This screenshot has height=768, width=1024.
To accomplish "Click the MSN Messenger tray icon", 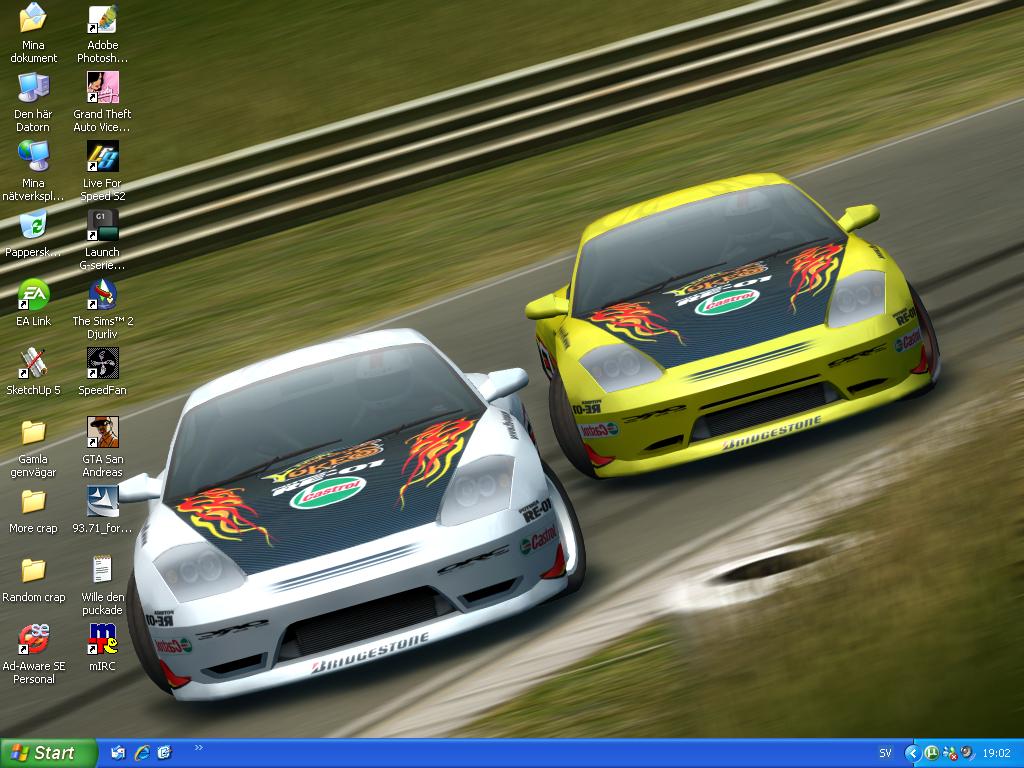I will pos(950,754).
